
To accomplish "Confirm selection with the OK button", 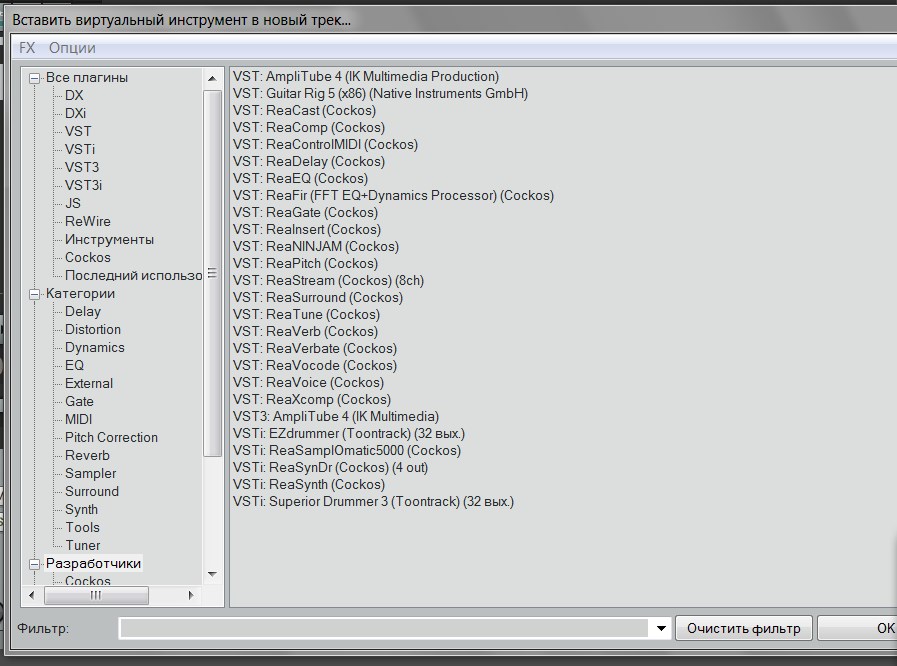I will tap(858, 628).
